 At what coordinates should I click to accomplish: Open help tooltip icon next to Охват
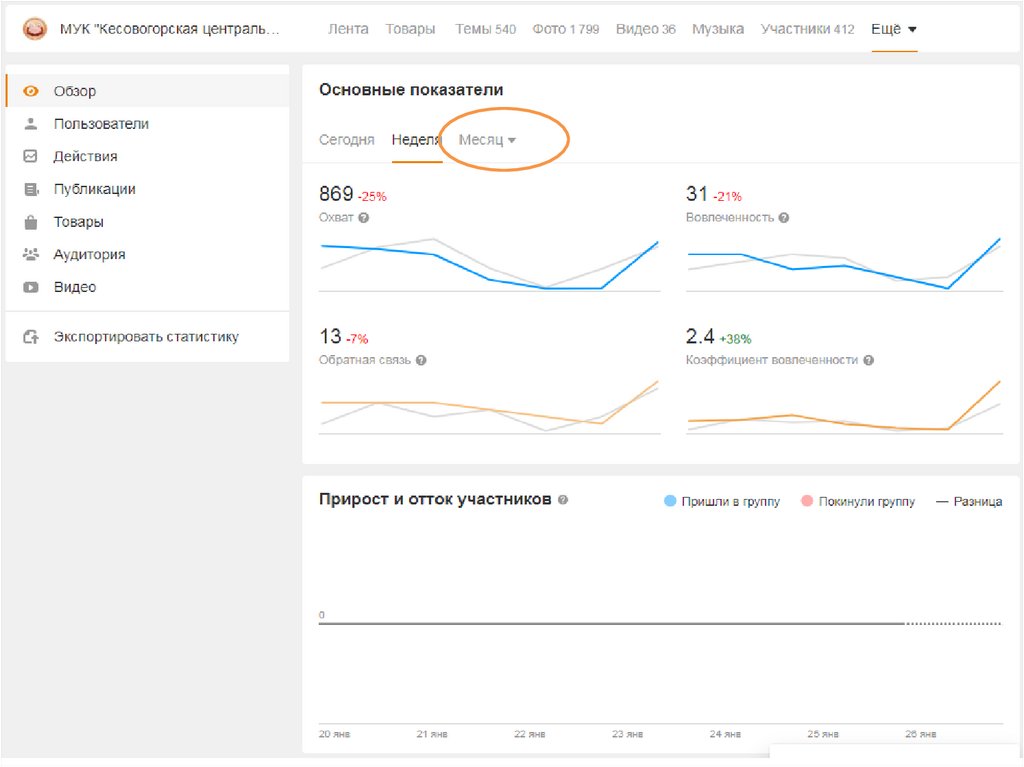364,217
